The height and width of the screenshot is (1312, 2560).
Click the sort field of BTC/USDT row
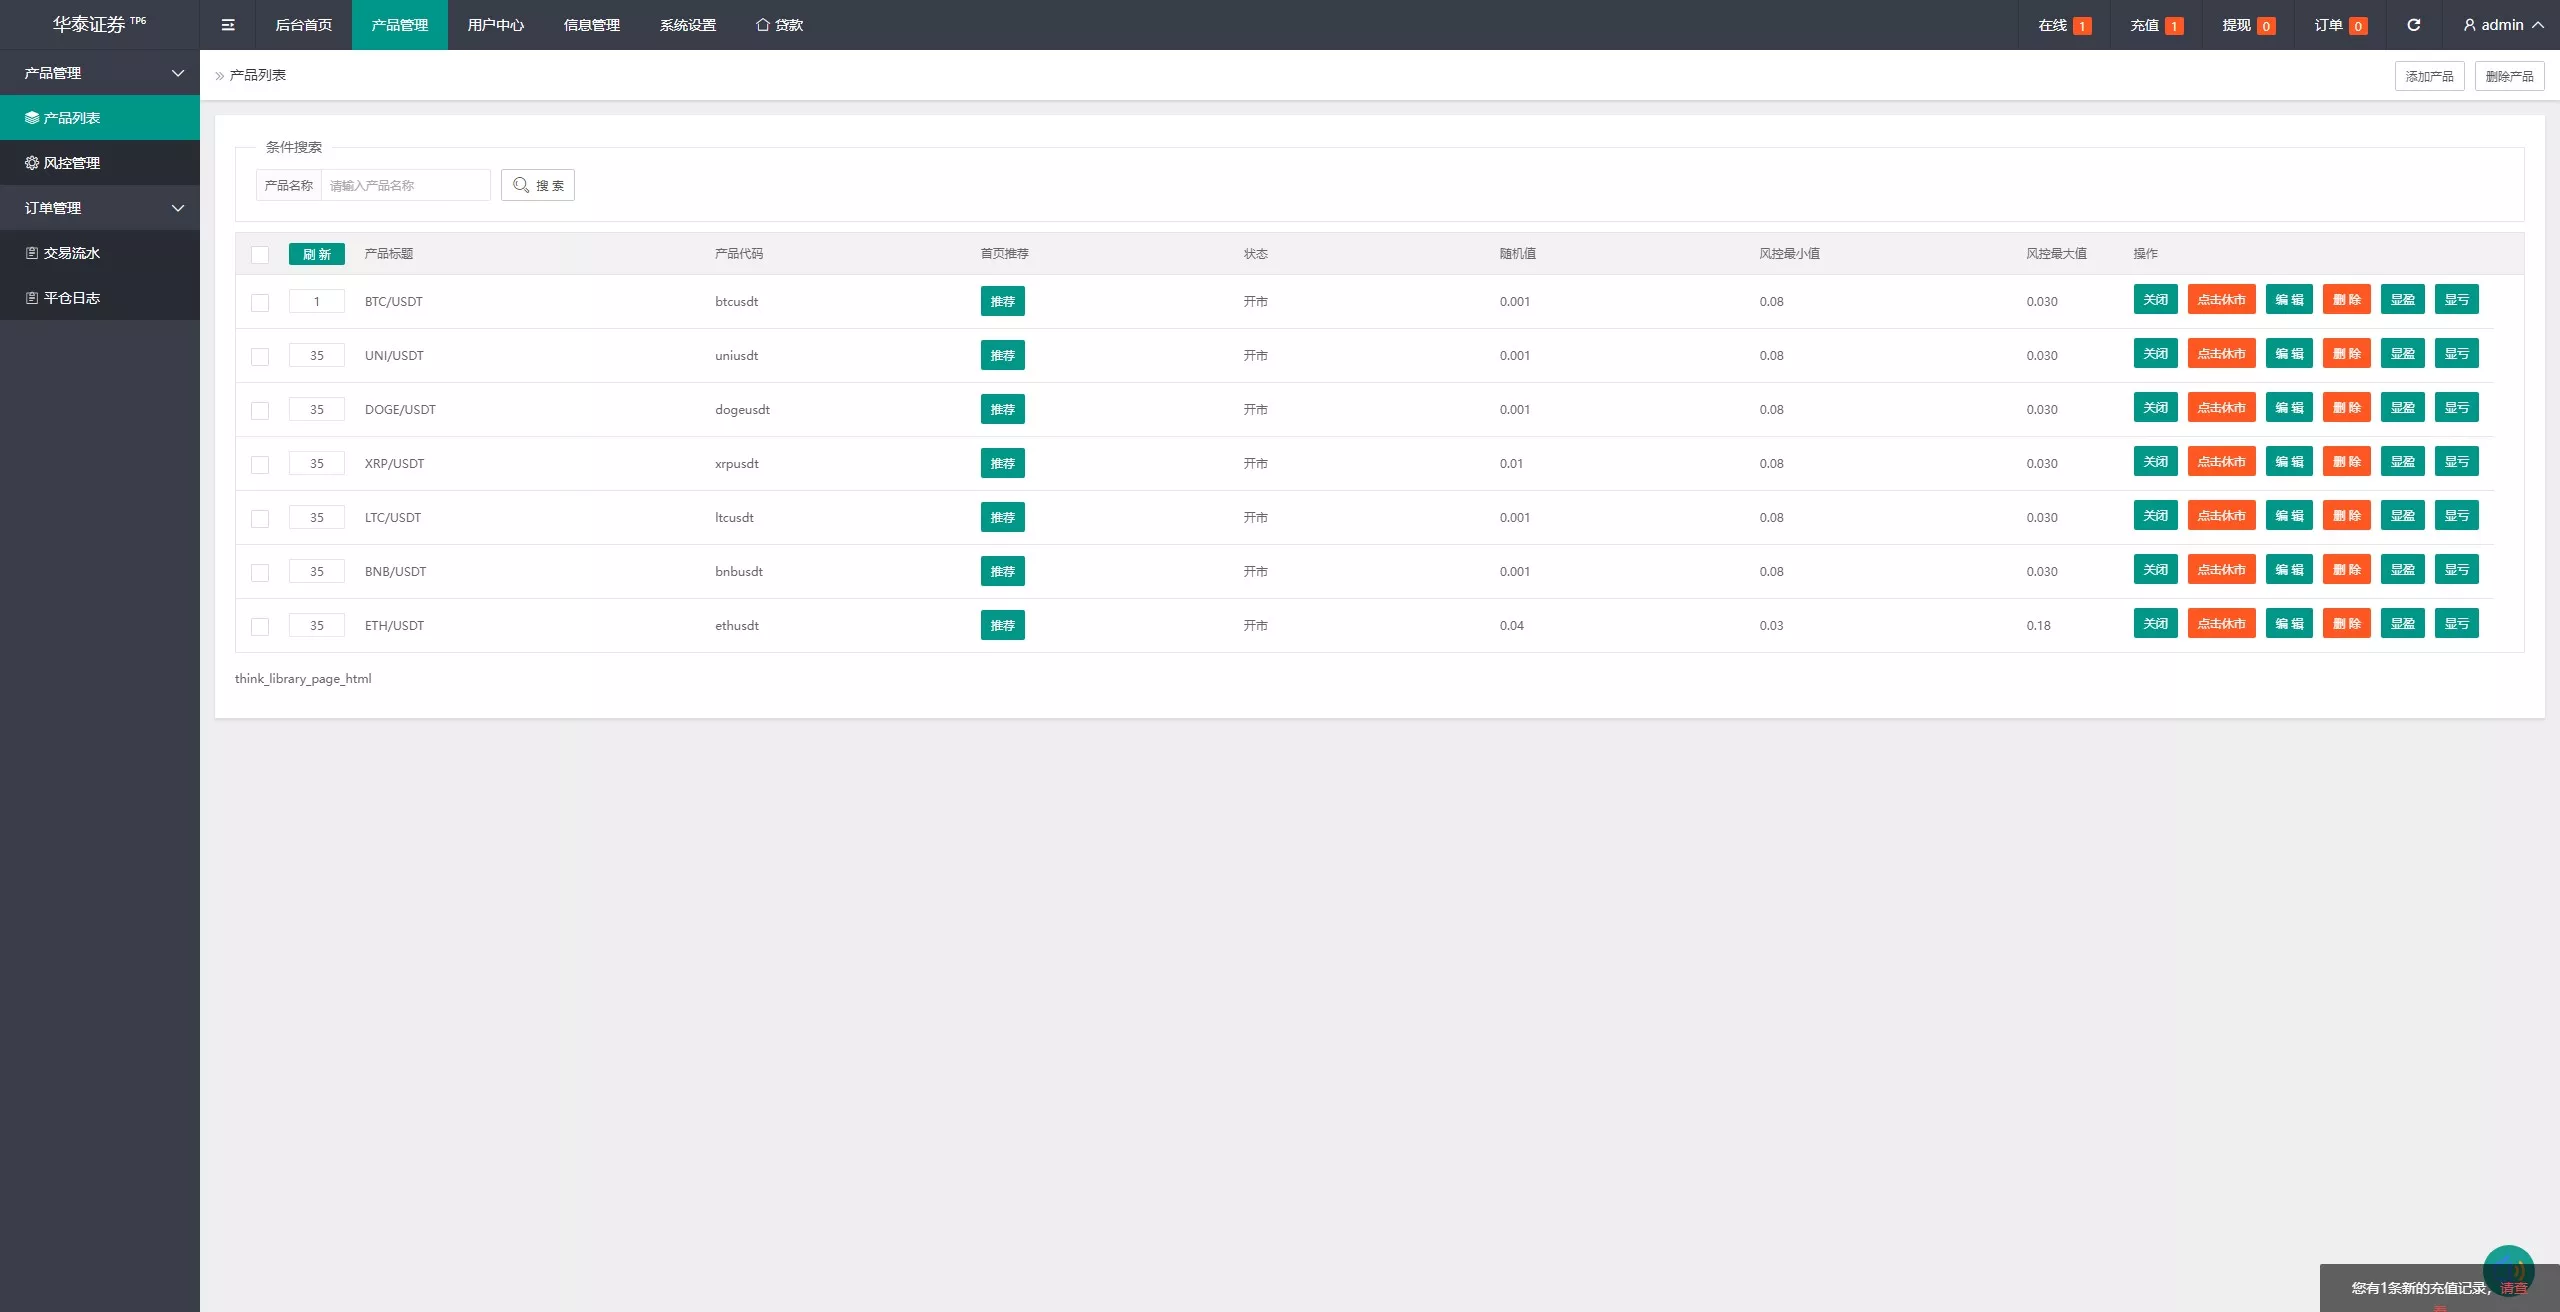click(x=317, y=301)
